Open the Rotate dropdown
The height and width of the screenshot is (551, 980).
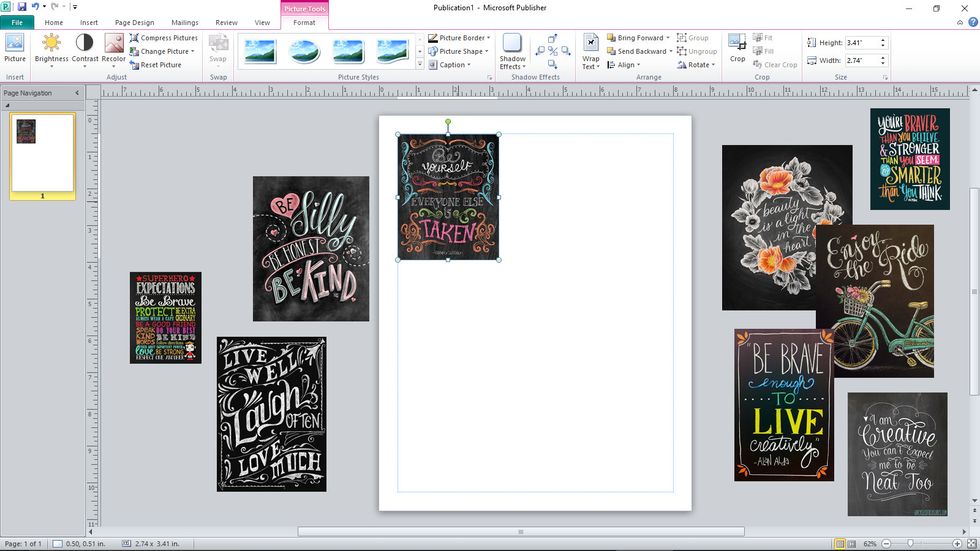[696, 65]
